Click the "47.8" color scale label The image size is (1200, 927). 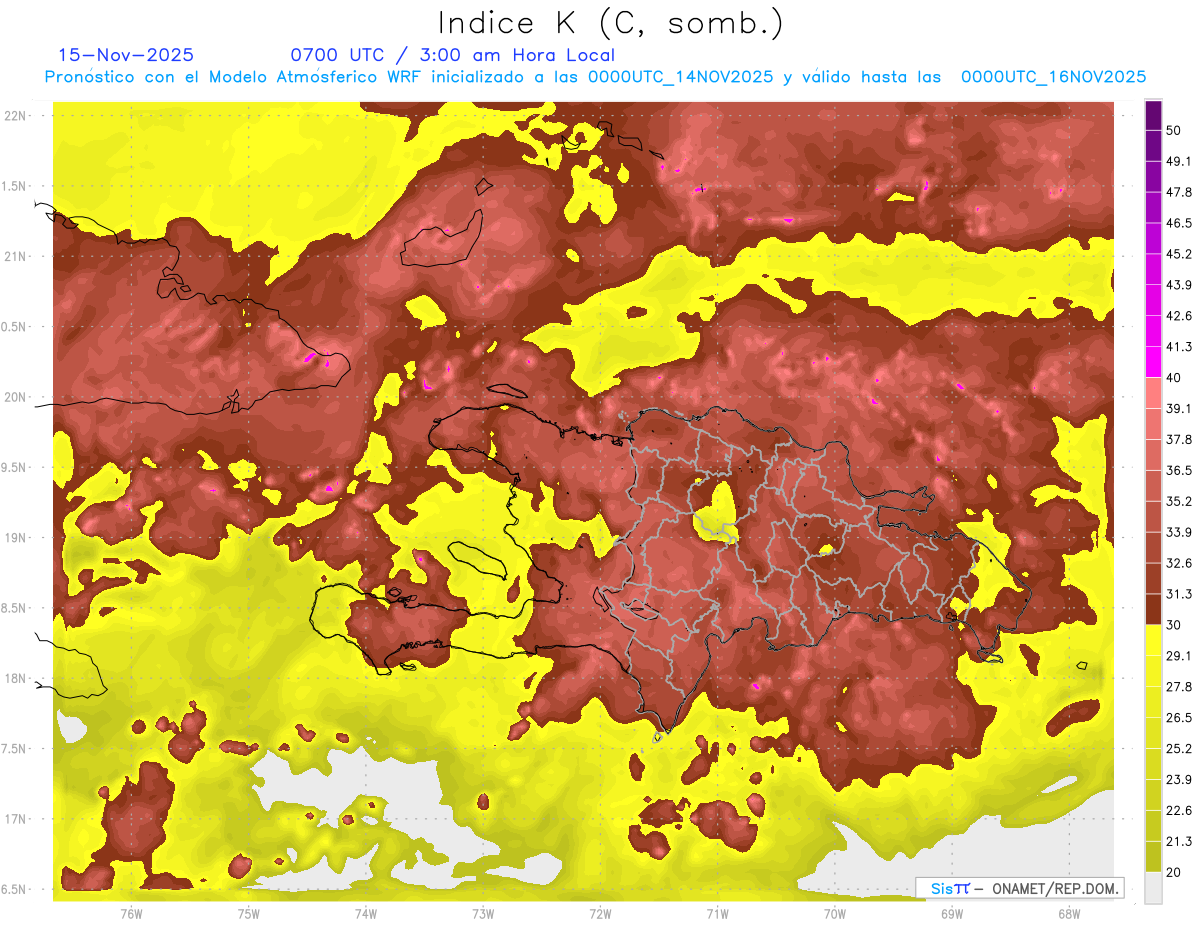pos(1179,192)
